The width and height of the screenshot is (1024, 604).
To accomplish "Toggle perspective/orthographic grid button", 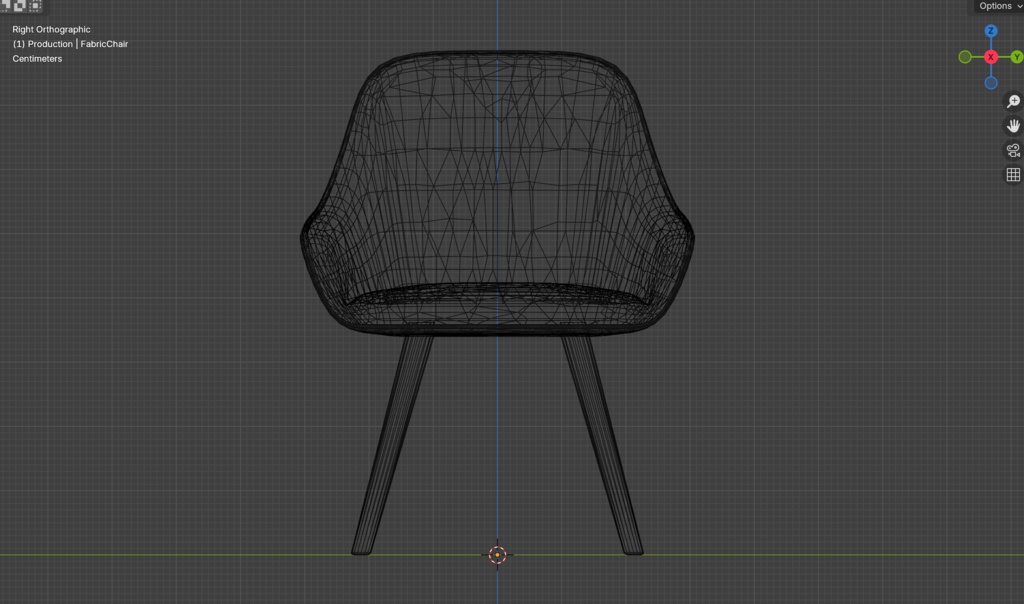I will 1013,174.
